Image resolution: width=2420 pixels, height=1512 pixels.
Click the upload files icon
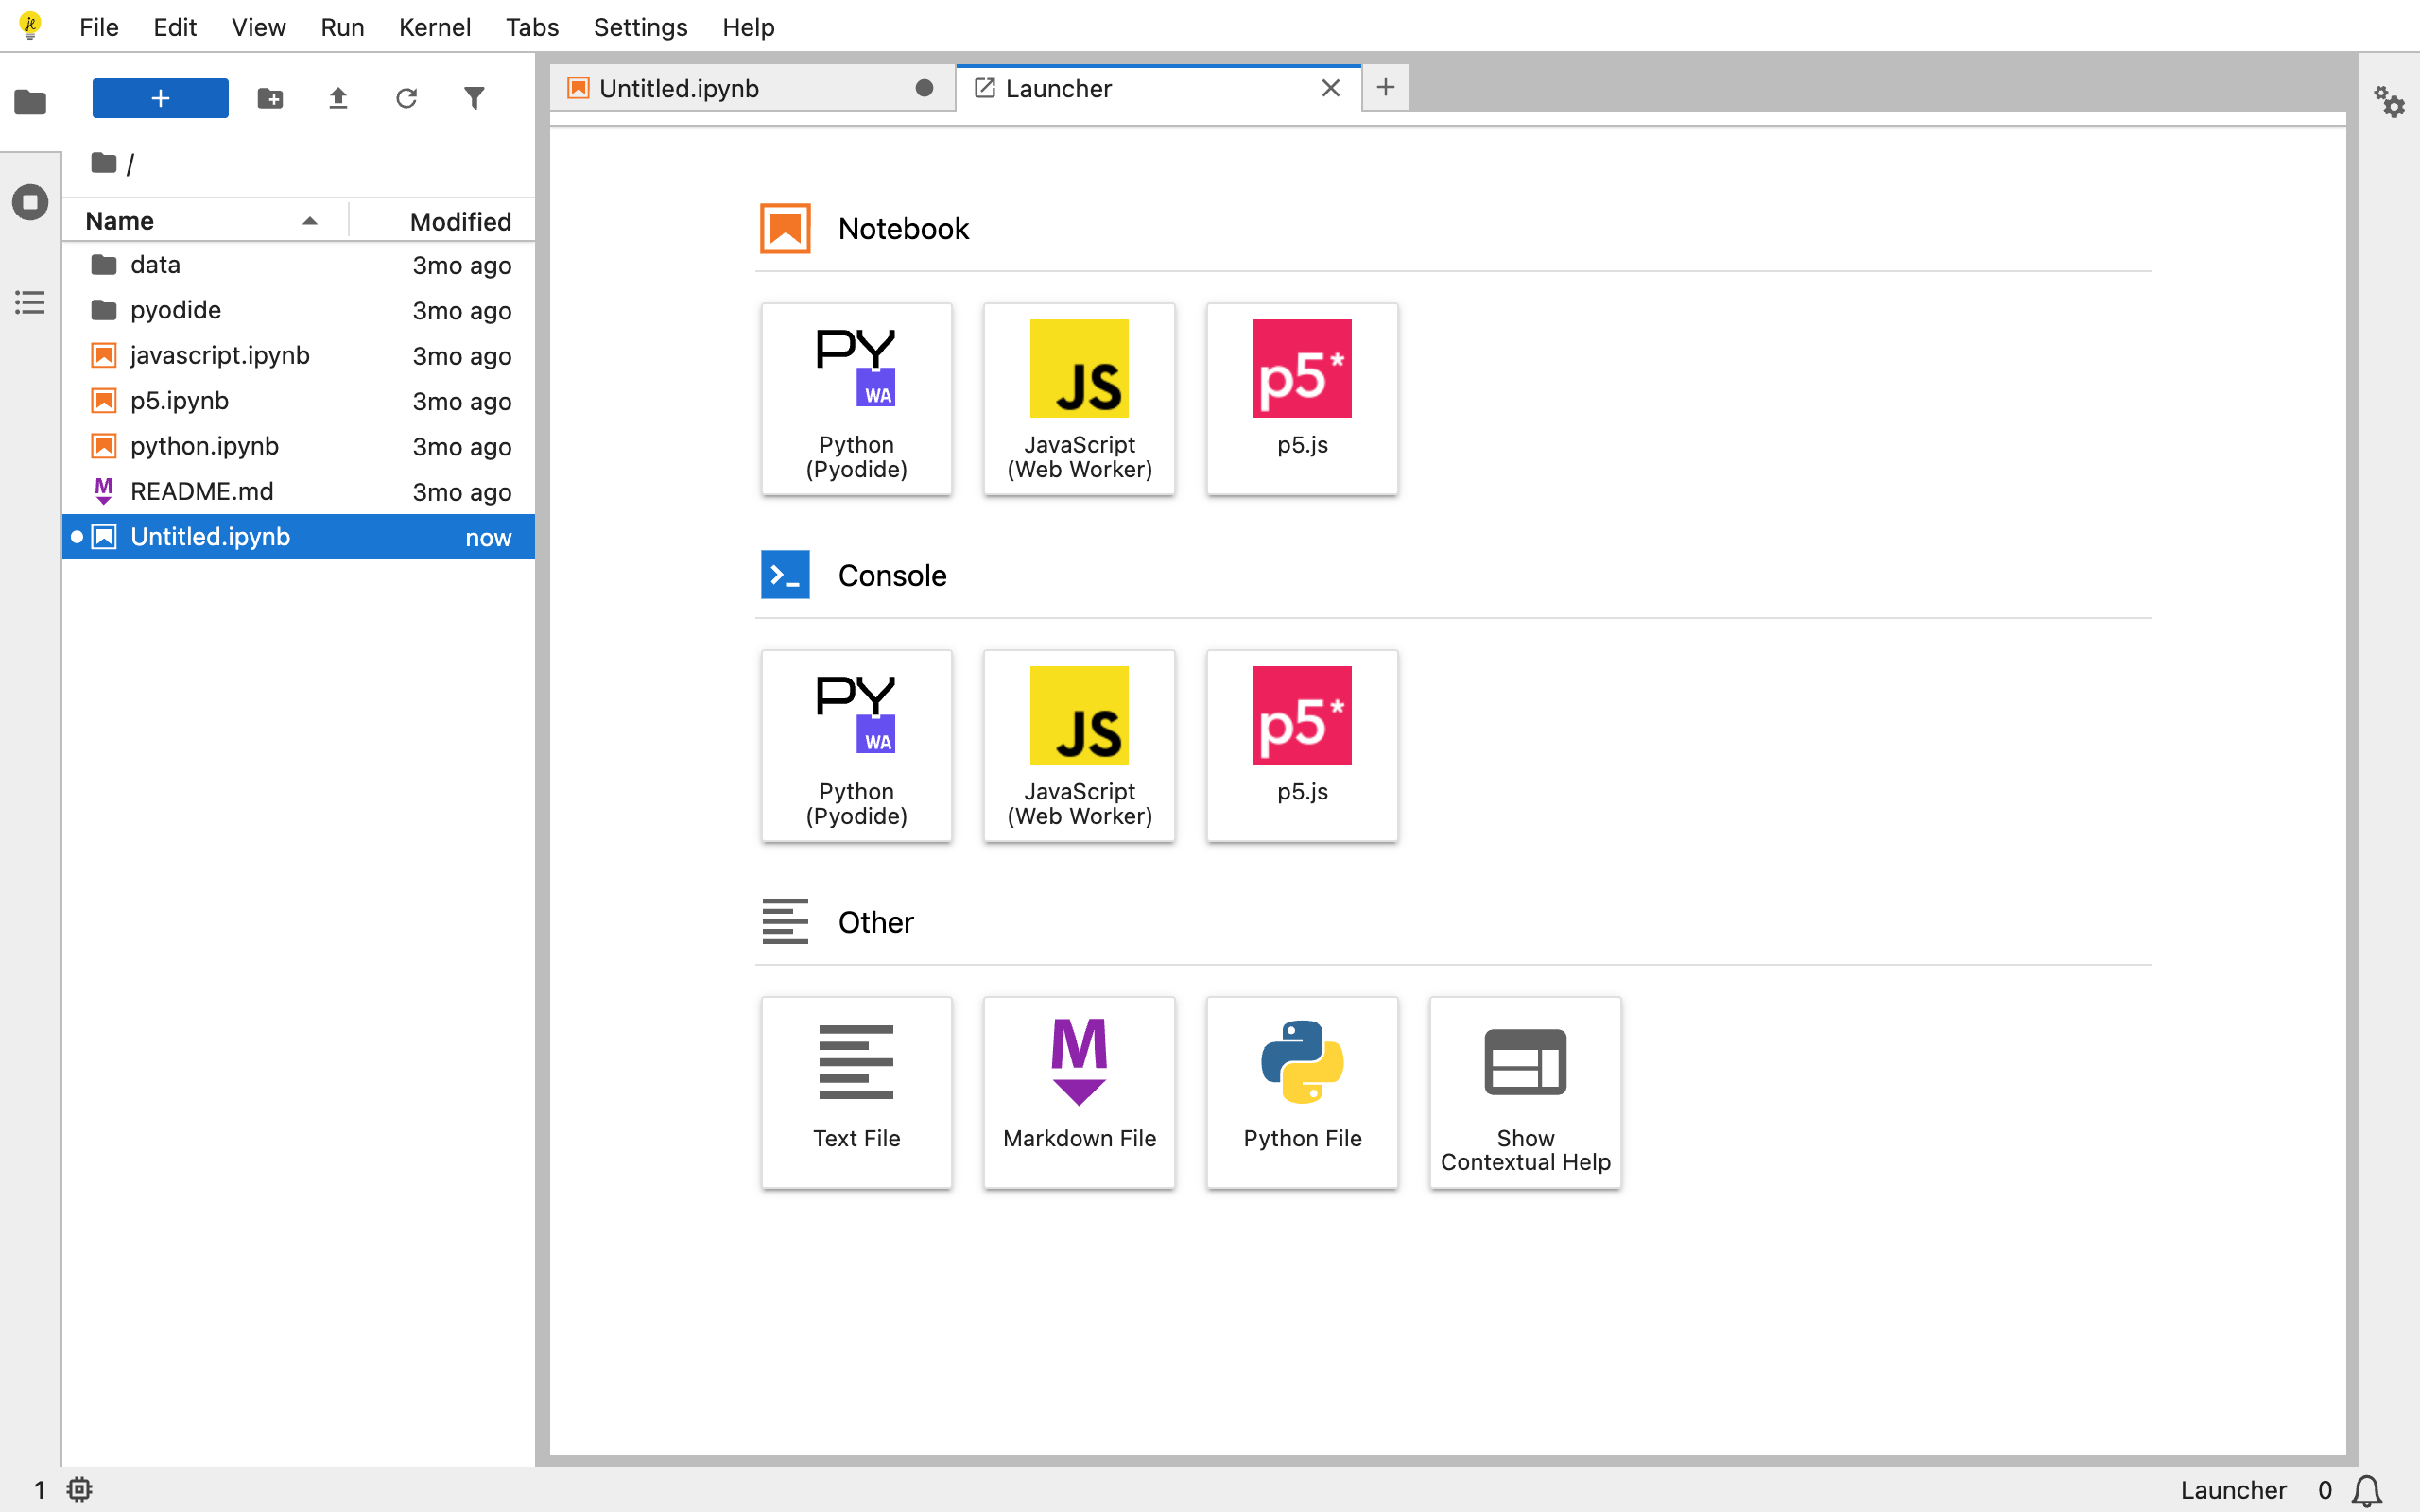point(338,98)
